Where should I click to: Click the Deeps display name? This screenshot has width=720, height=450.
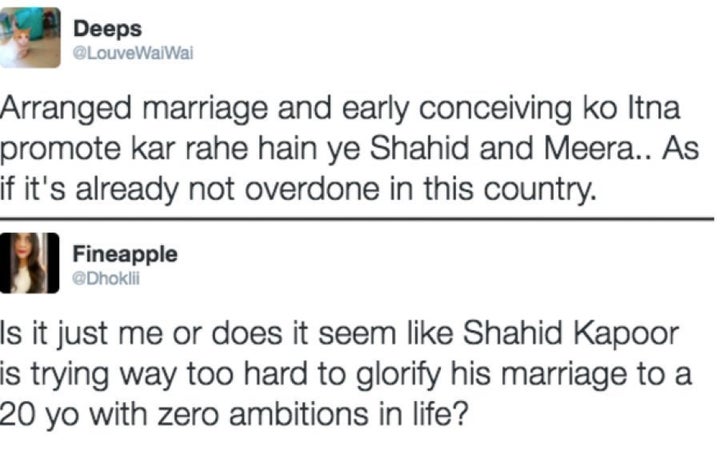(107, 29)
